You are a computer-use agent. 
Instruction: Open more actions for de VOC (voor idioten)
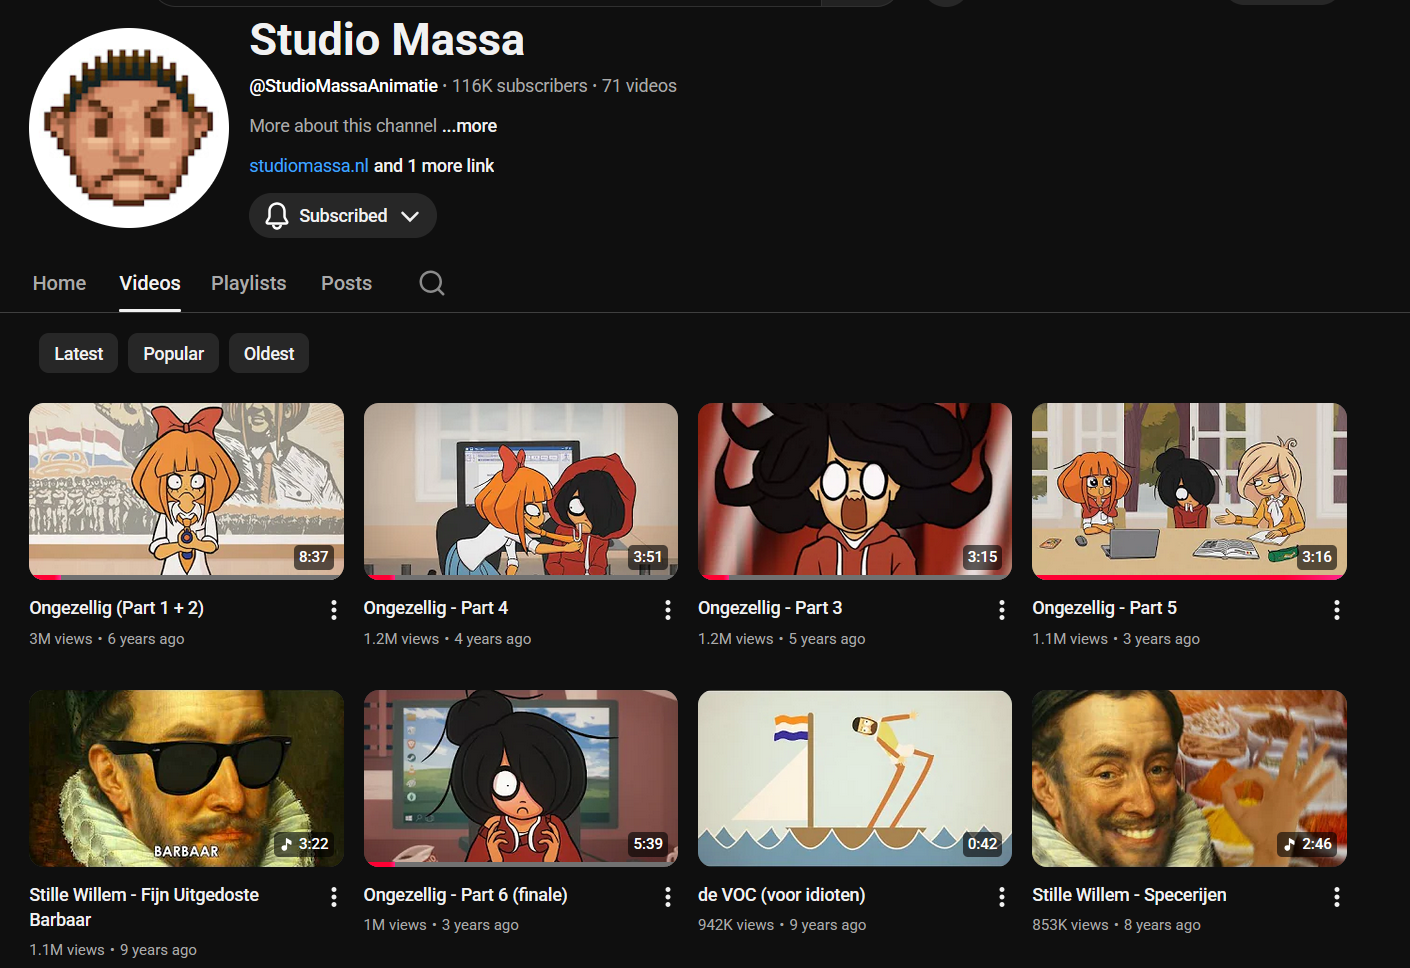(1001, 897)
